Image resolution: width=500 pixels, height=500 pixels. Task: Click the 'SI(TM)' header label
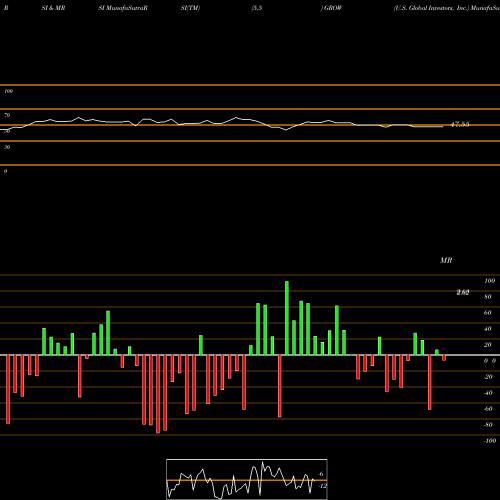190,8
